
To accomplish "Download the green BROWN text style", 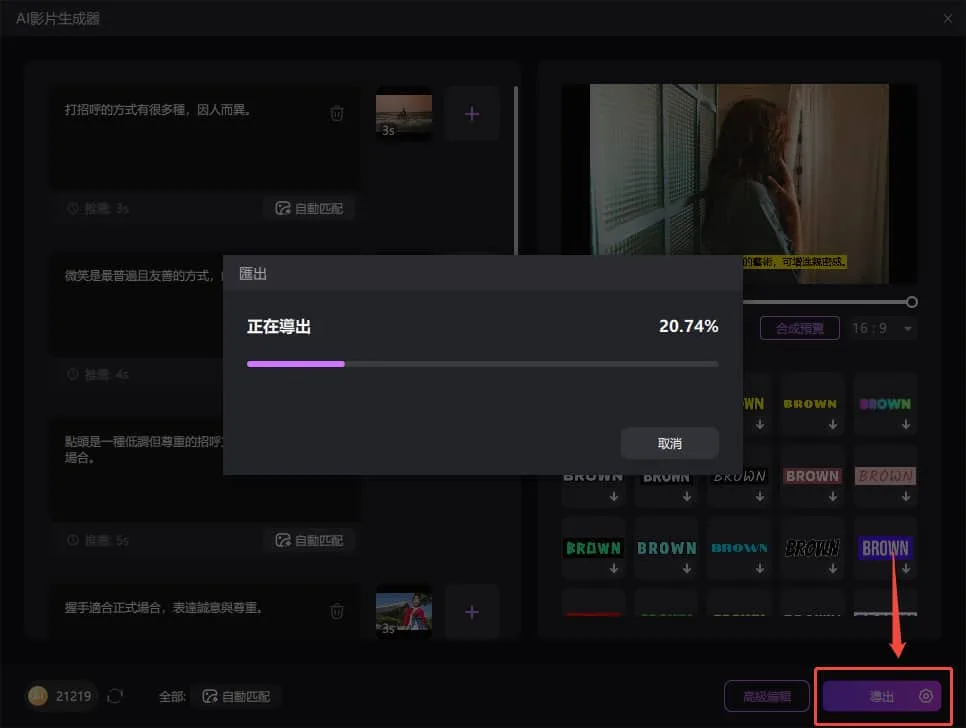I will pos(593,548).
